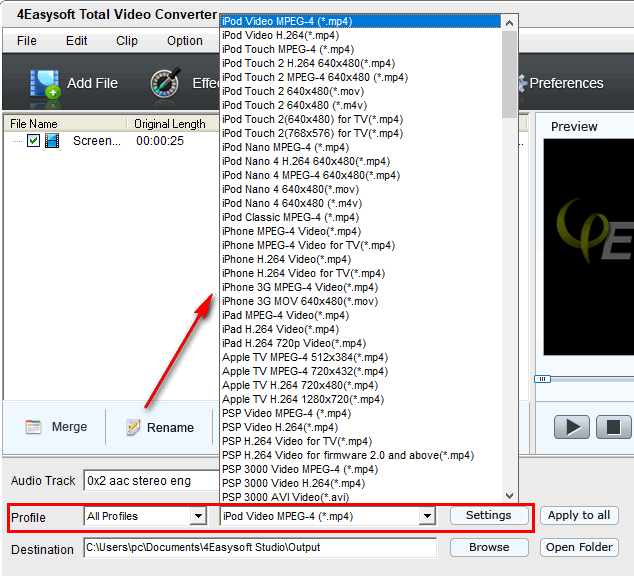634x576 pixels.
Task: Select PSP Video MPEG-4 (*.mp4)
Action: pyautogui.click(x=361, y=414)
